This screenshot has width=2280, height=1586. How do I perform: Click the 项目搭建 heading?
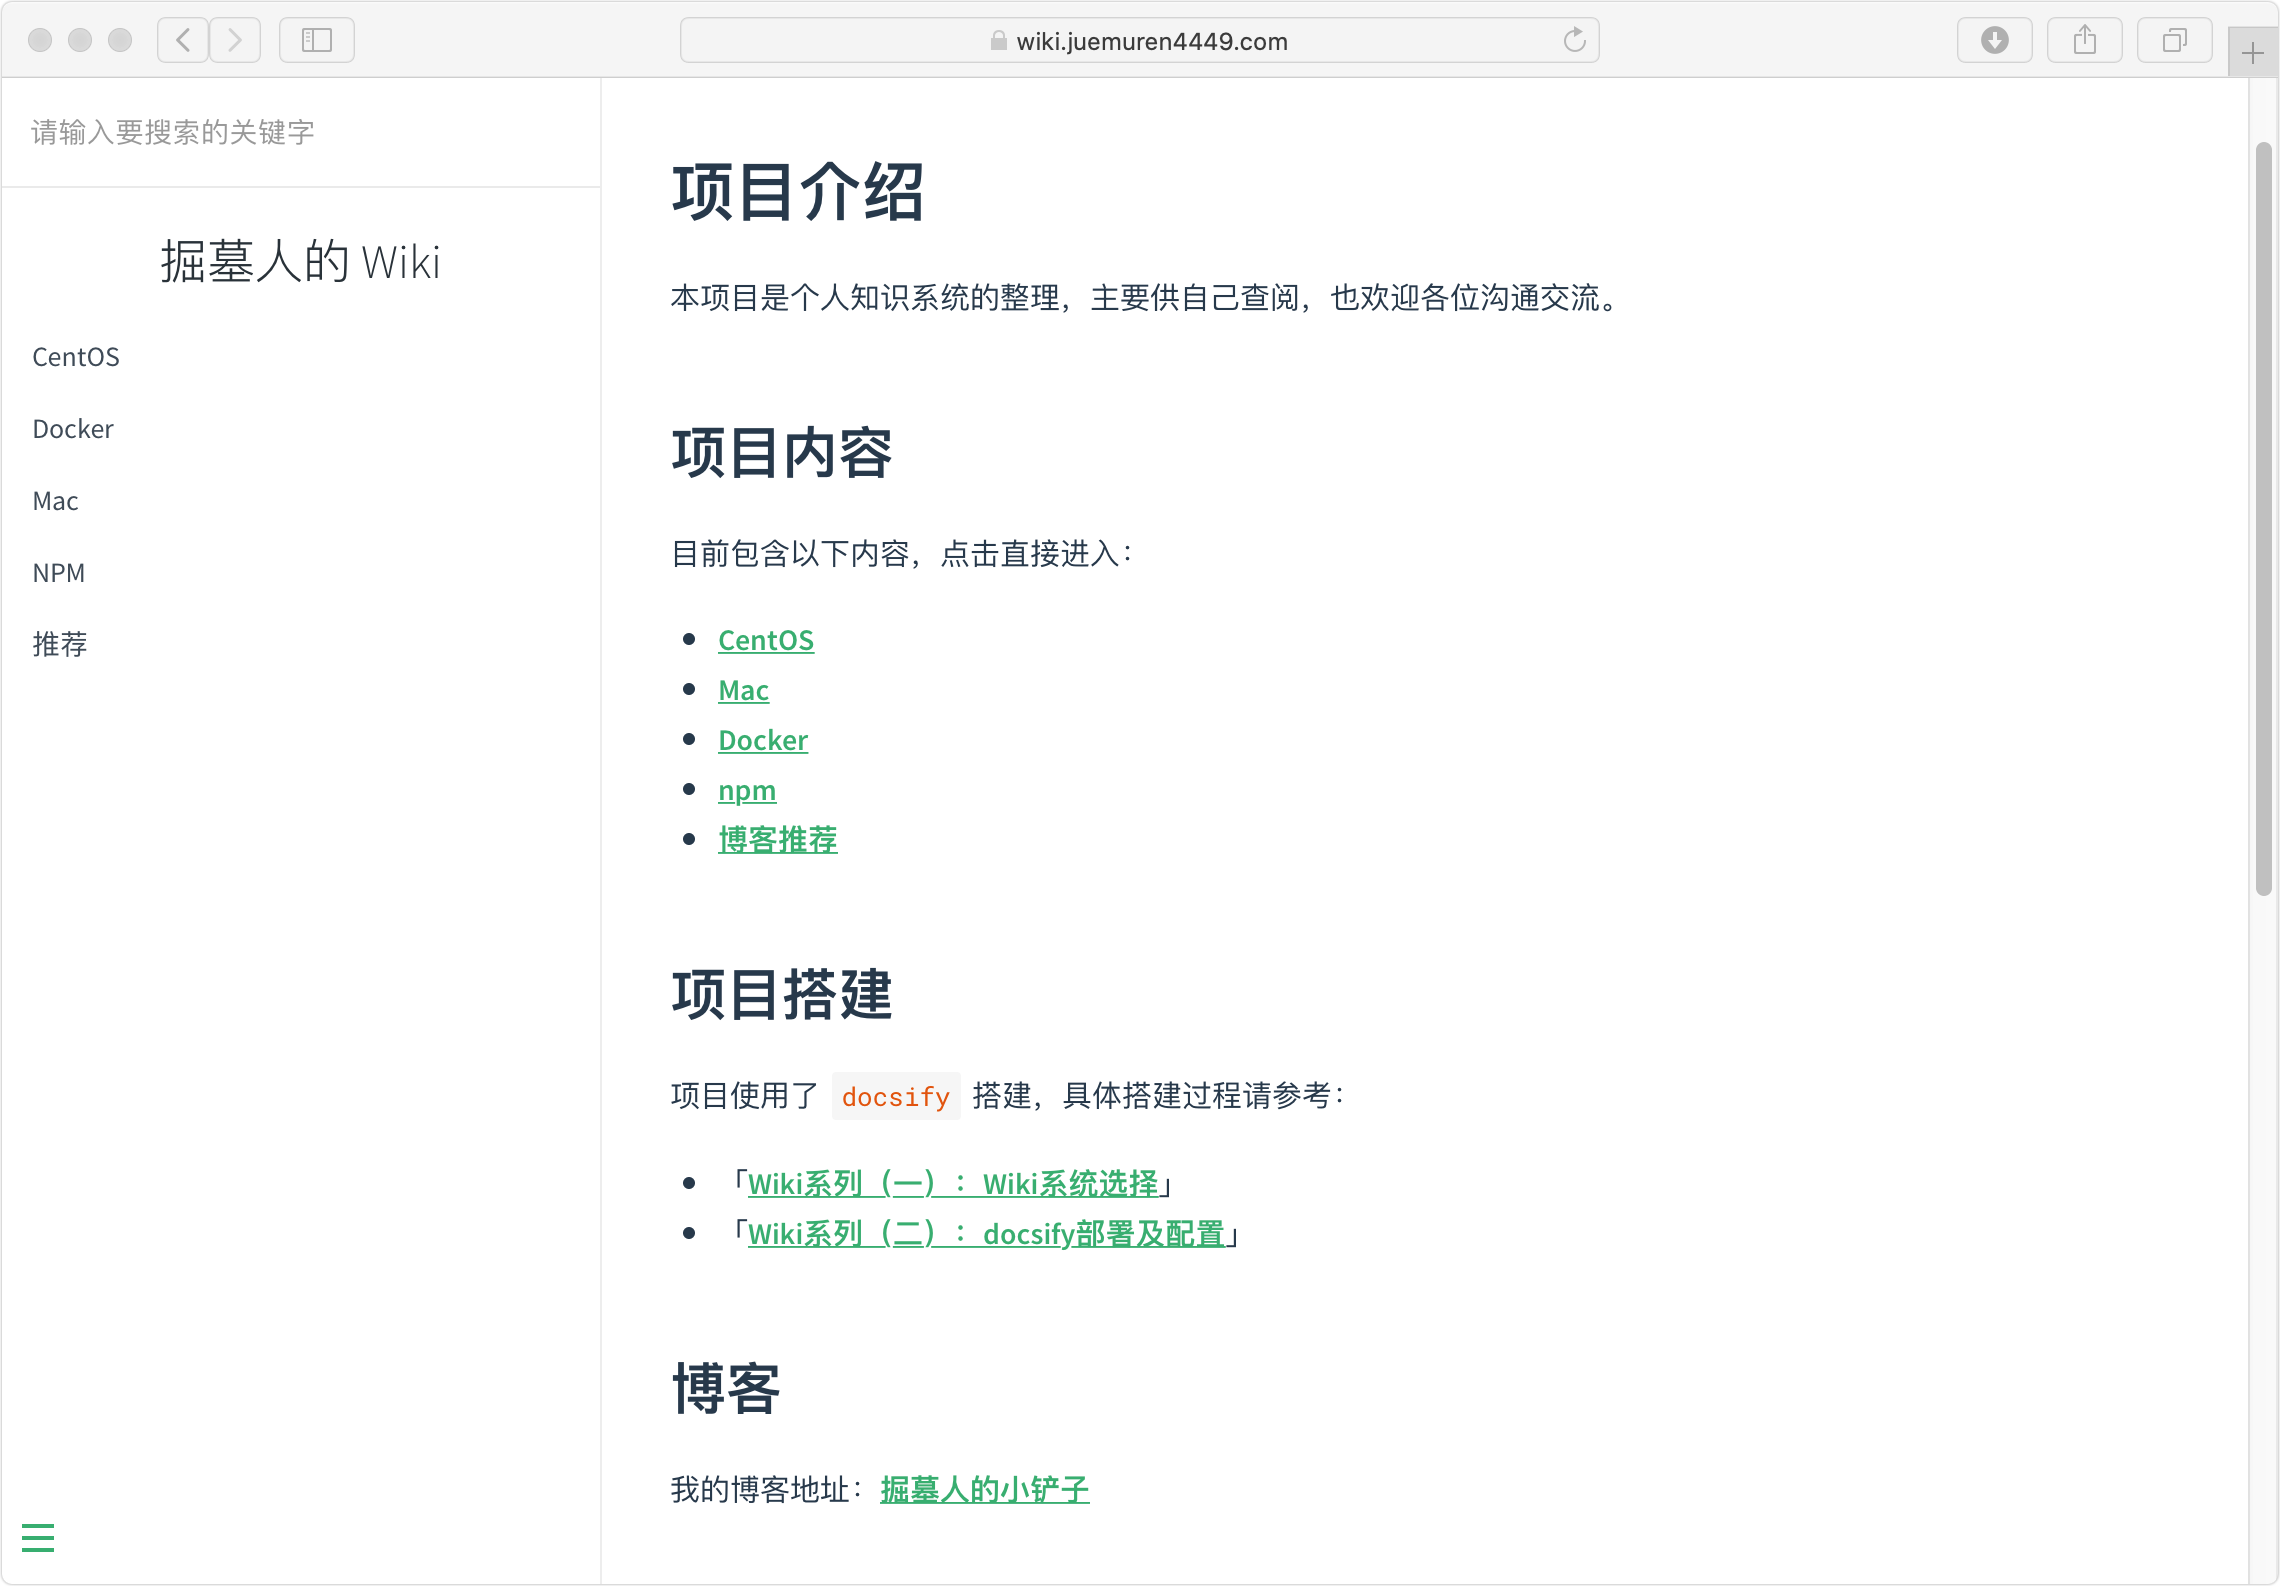(x=782, y=995)
